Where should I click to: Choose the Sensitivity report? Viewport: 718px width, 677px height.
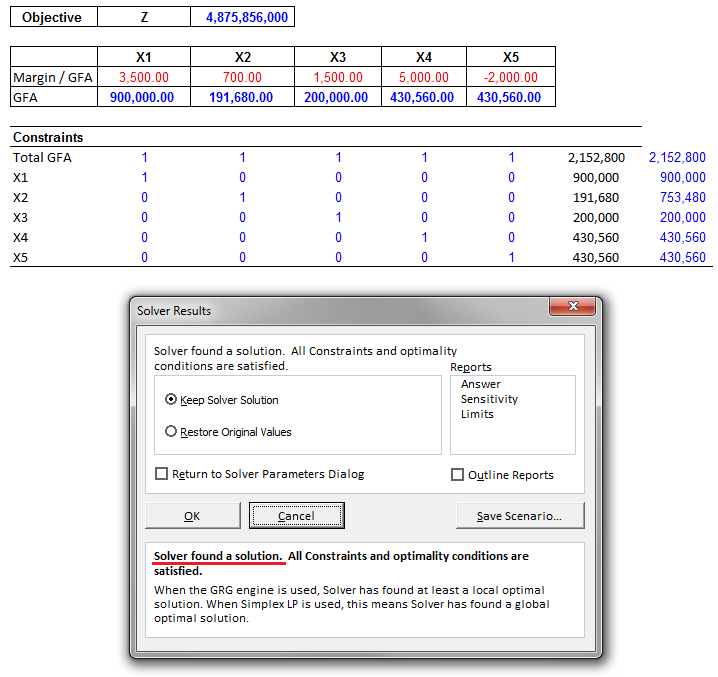489,399
